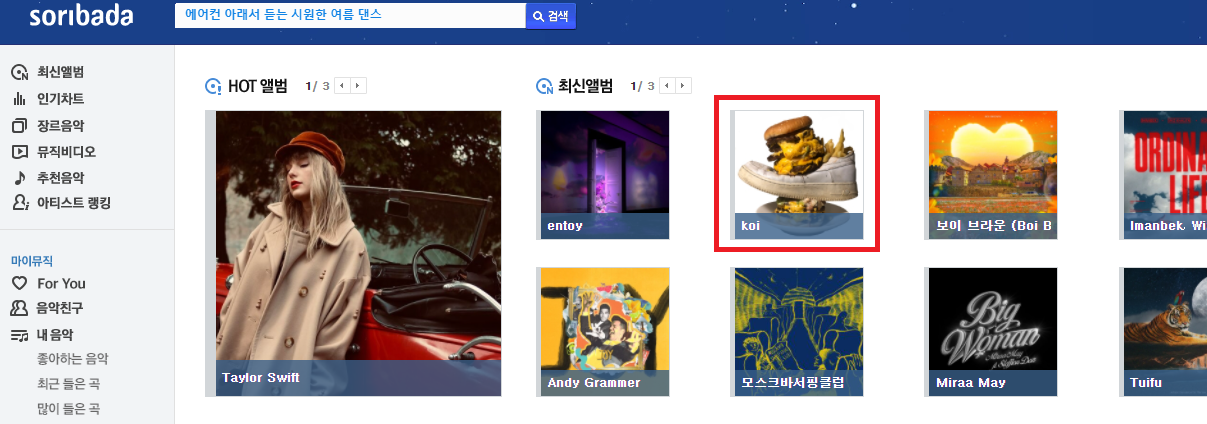Show previous 최신앨범 page arrow
The image size is (1207, 424).
click(667, 86)
